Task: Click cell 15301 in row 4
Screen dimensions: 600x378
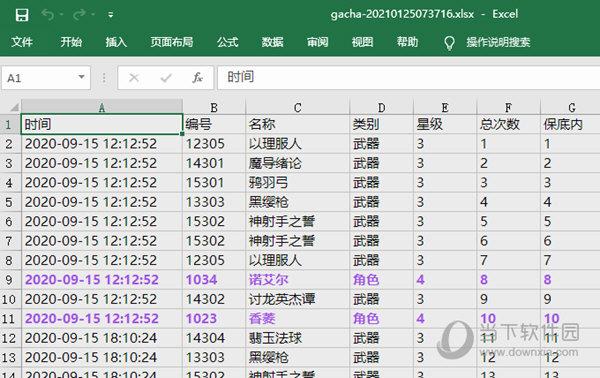Action: pyautogui.click(x=214, y=182)
